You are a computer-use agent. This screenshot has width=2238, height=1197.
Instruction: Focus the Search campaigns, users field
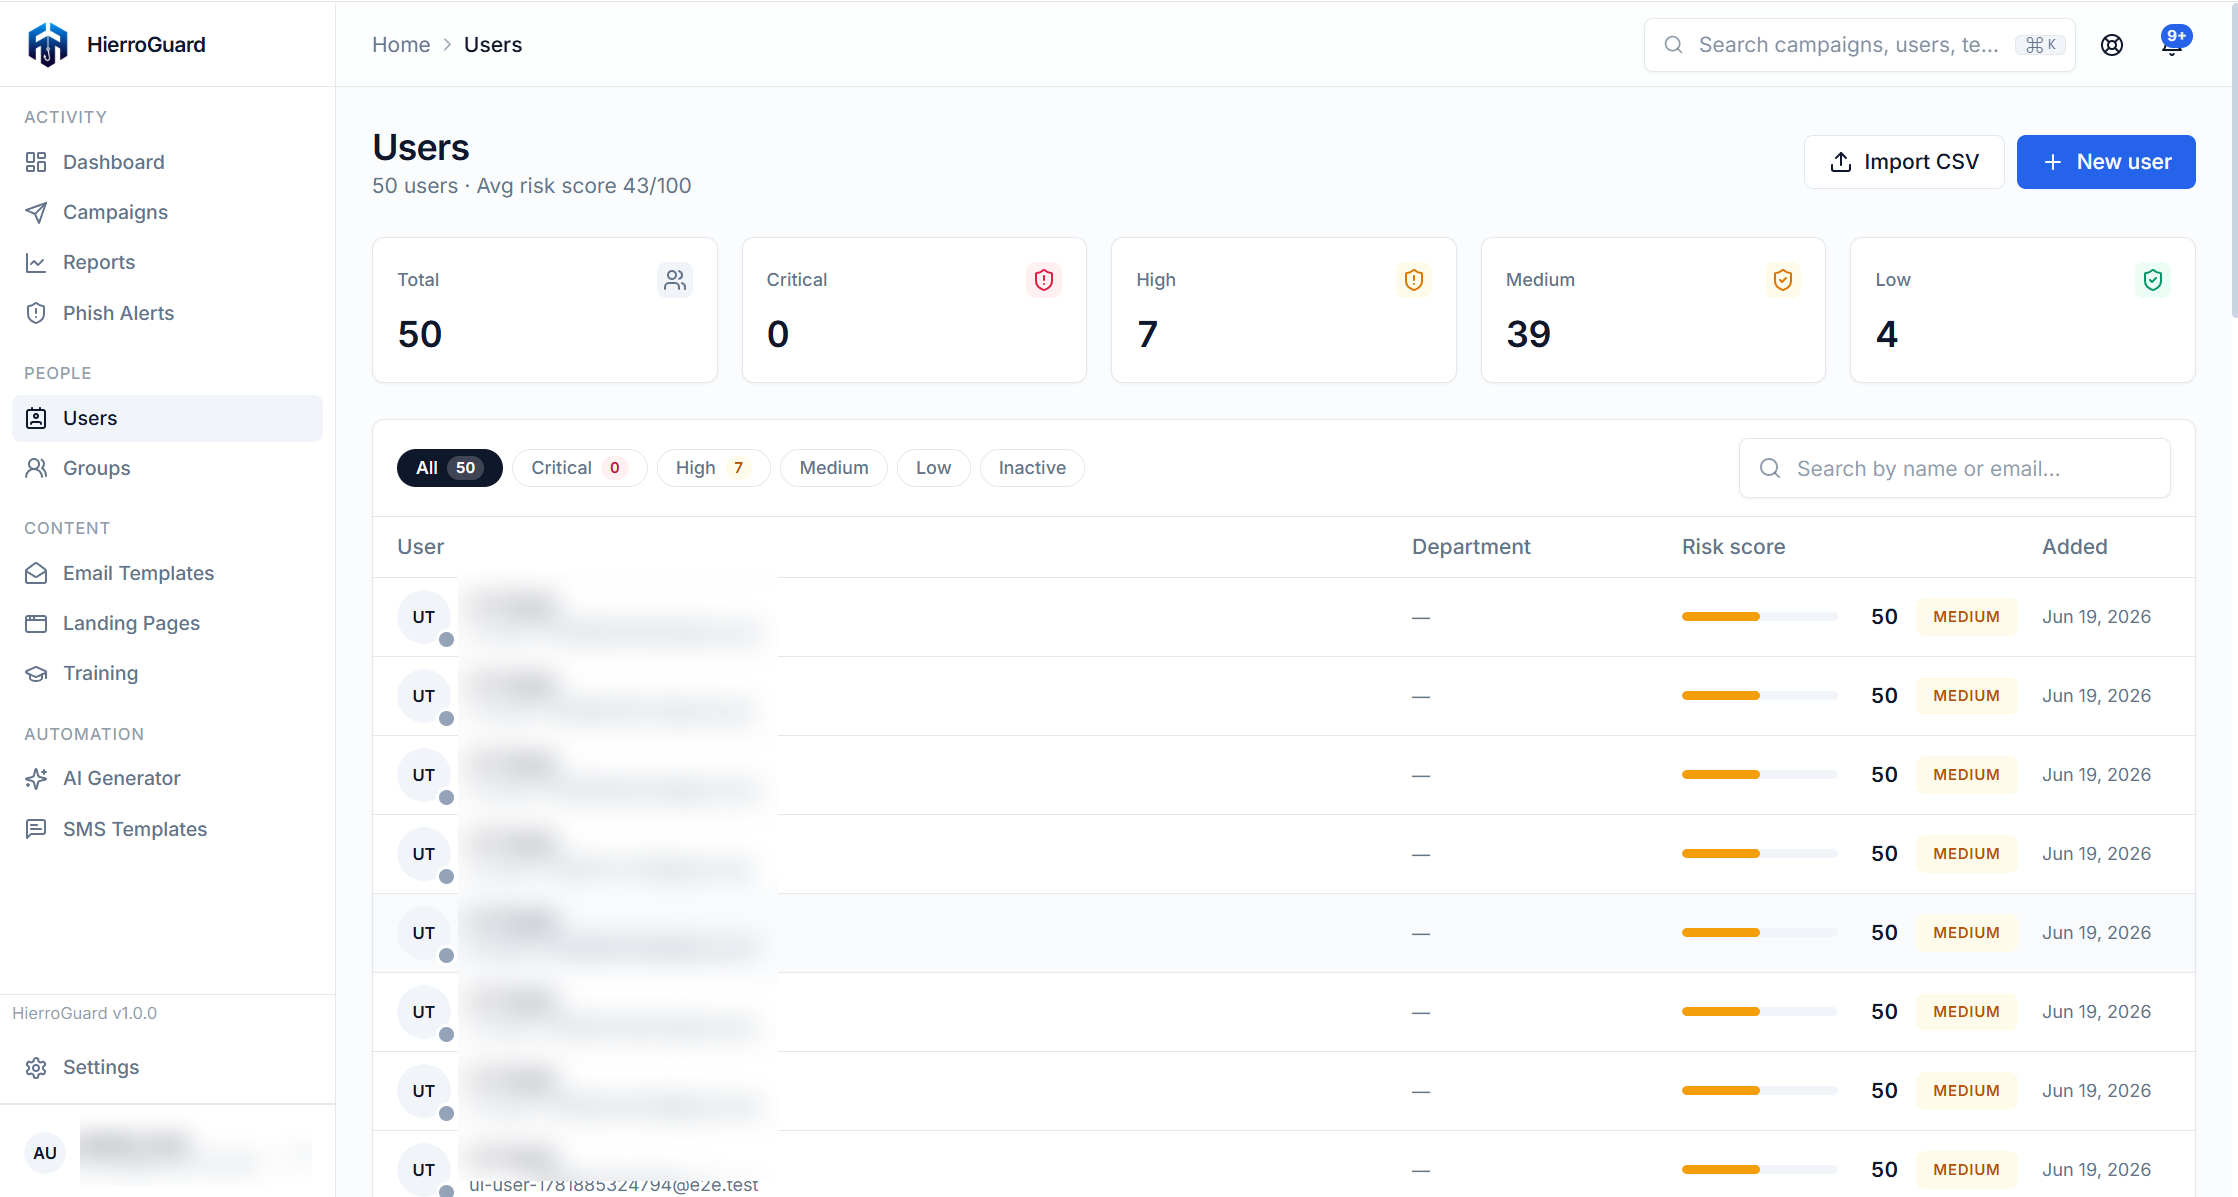(x=1860, y=45)
